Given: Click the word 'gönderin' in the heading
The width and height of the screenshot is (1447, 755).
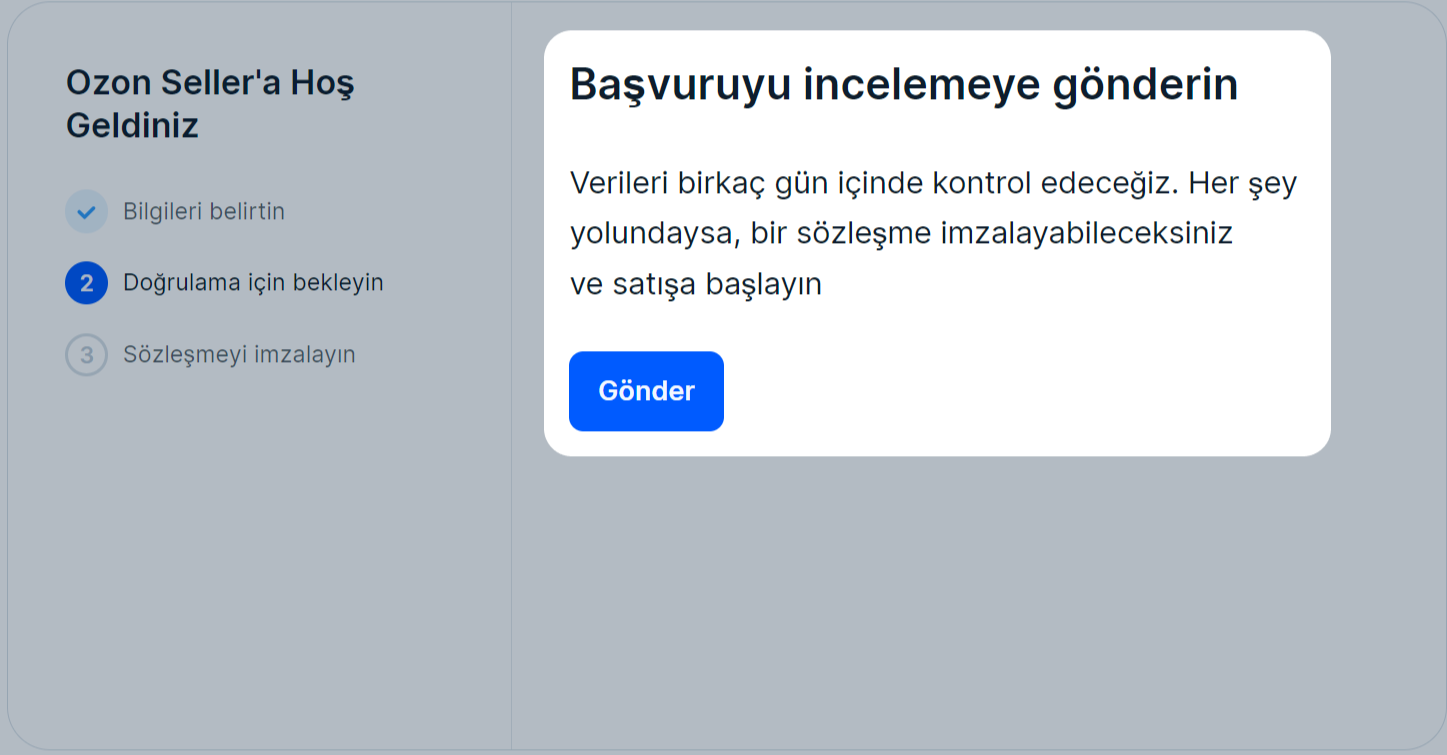Looking at the screenshot, I should (x=1145, y=85).
